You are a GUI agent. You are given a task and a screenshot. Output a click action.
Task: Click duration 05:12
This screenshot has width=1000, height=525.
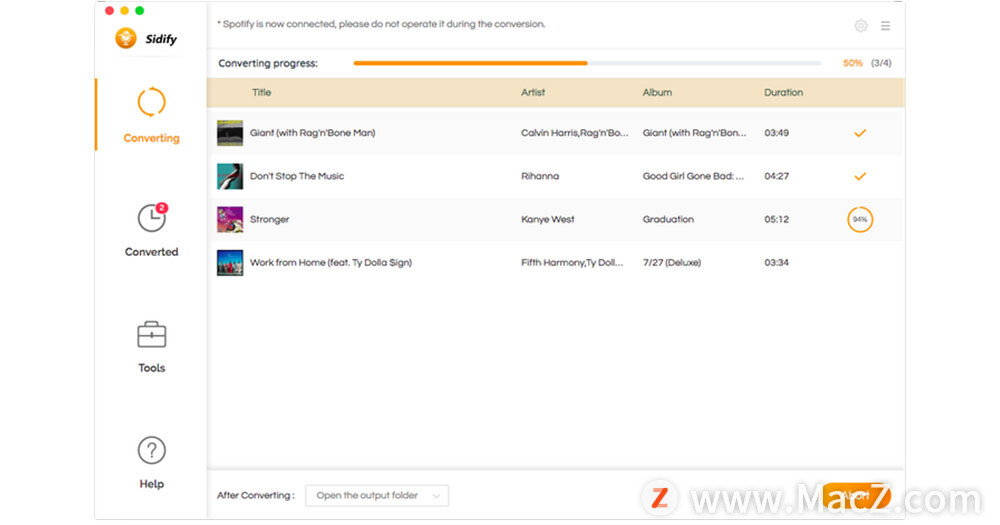776,219
